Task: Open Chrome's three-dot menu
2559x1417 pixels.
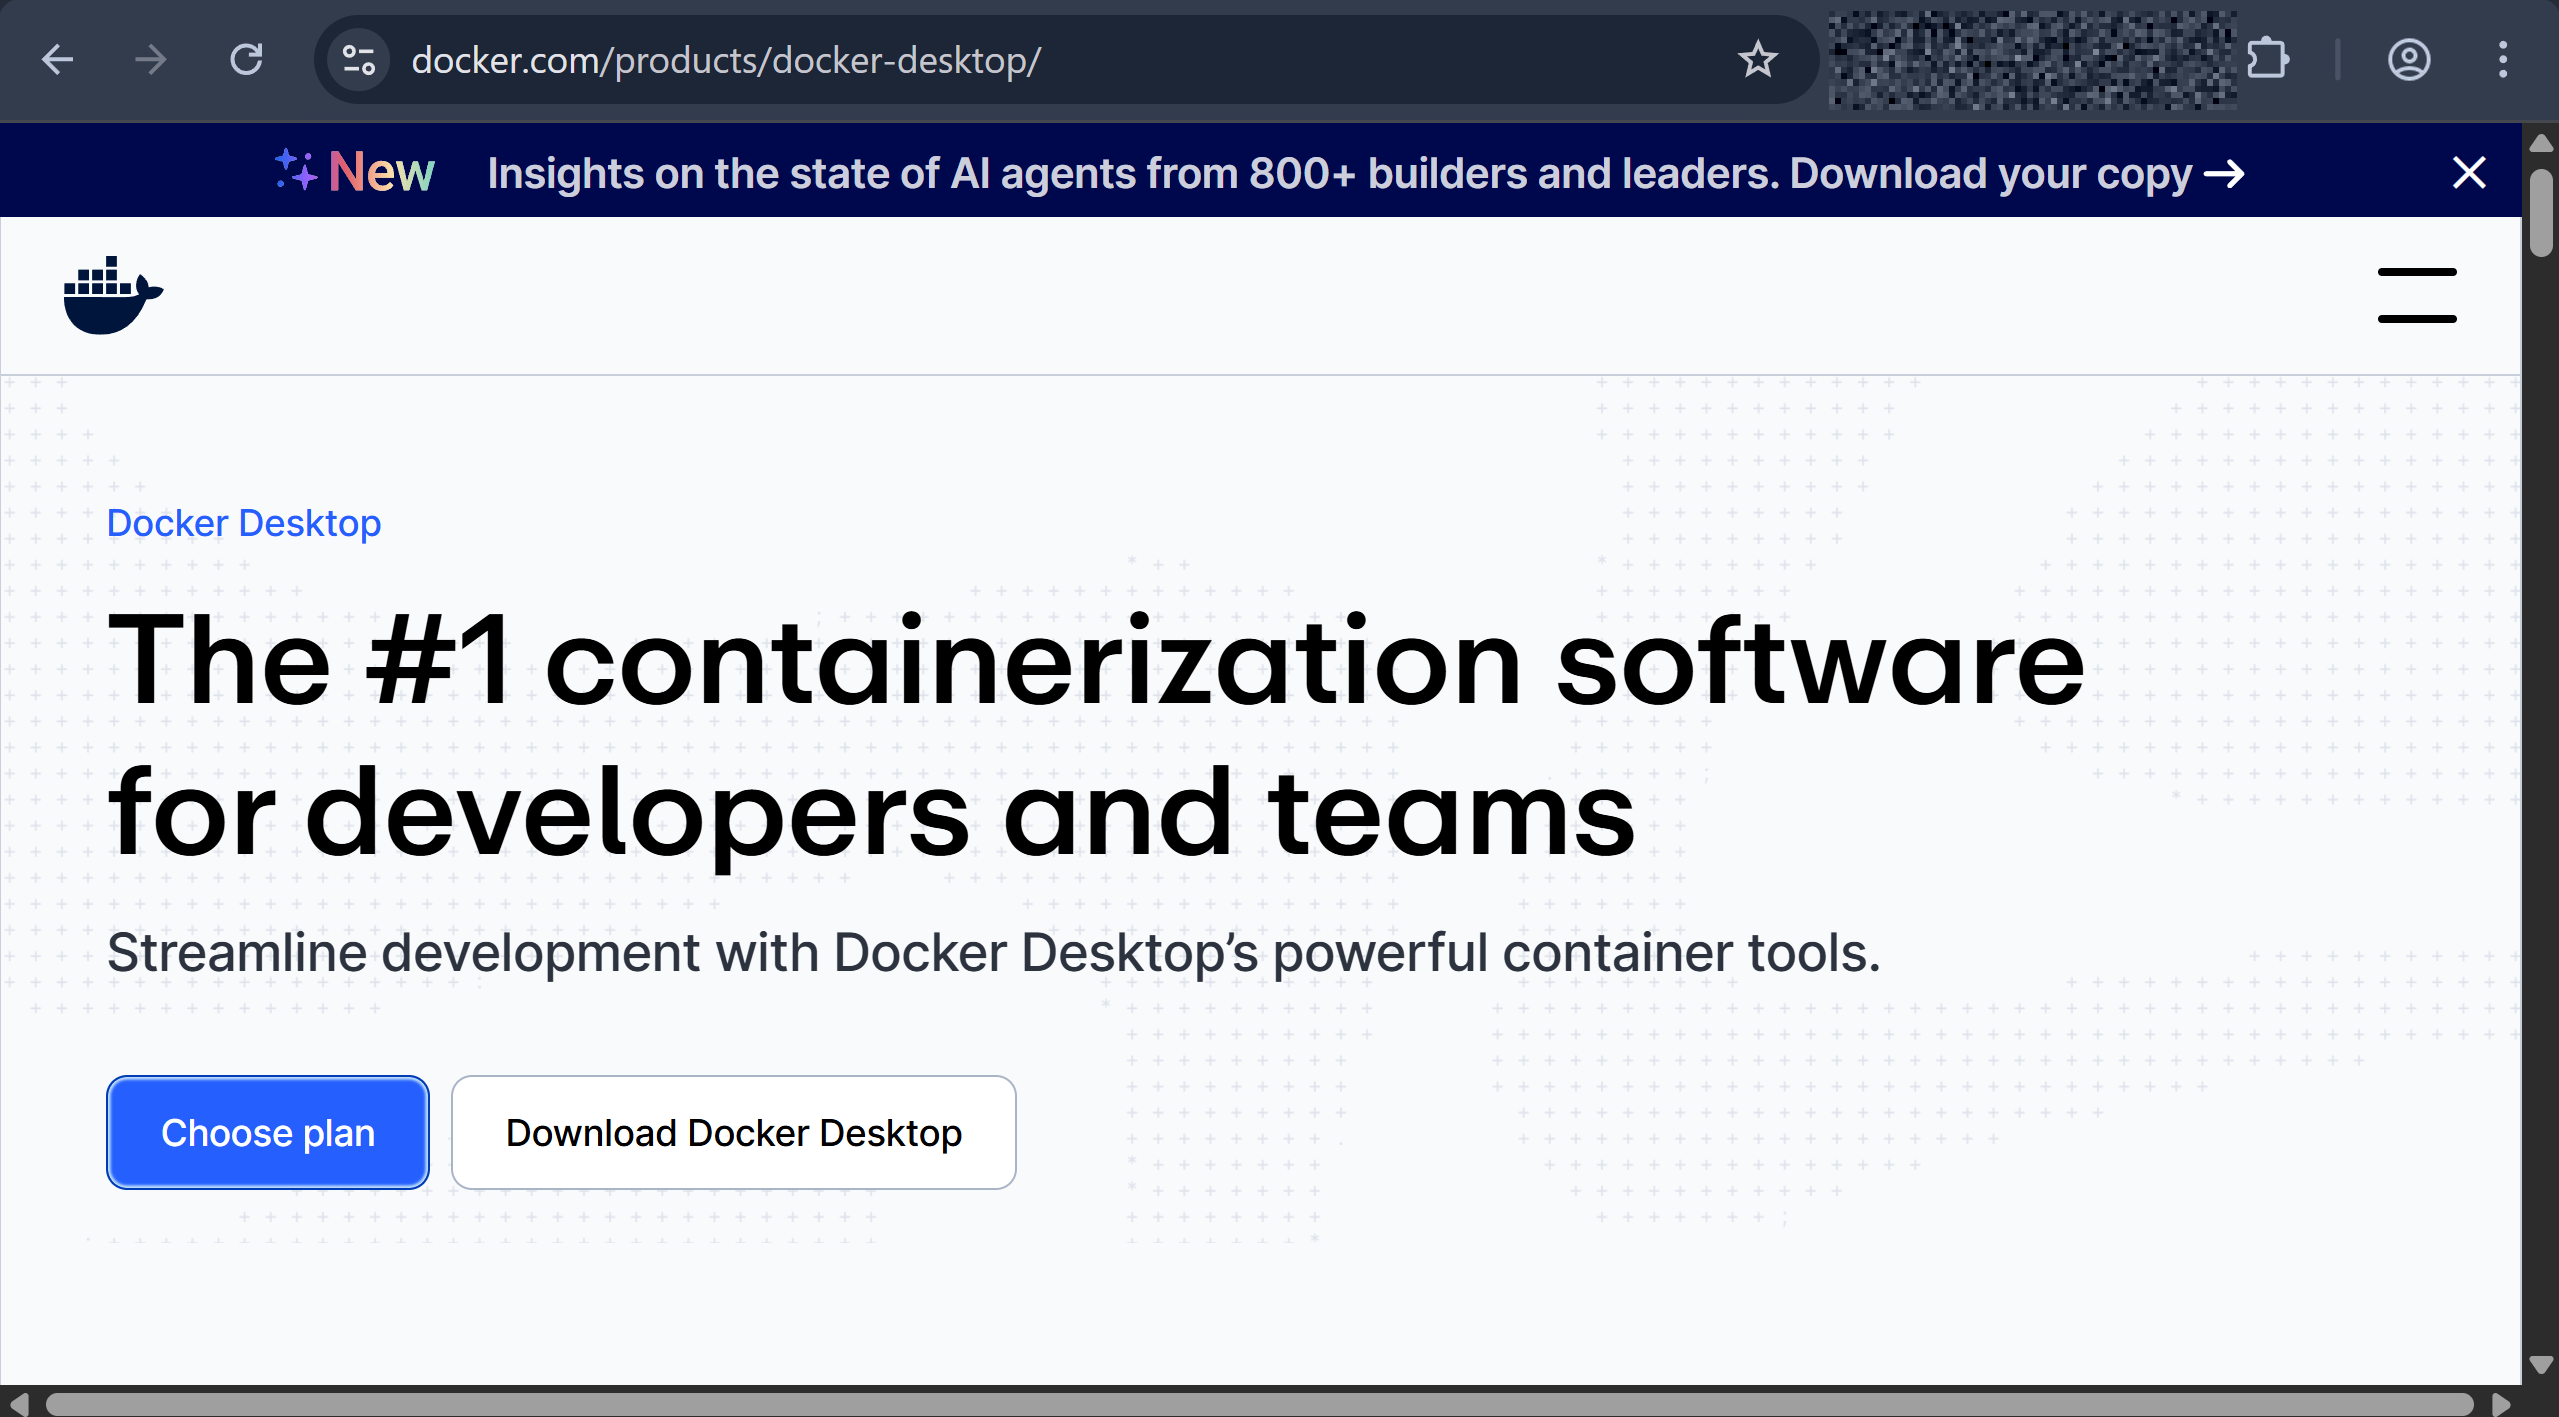Action: pos(2502,60)
